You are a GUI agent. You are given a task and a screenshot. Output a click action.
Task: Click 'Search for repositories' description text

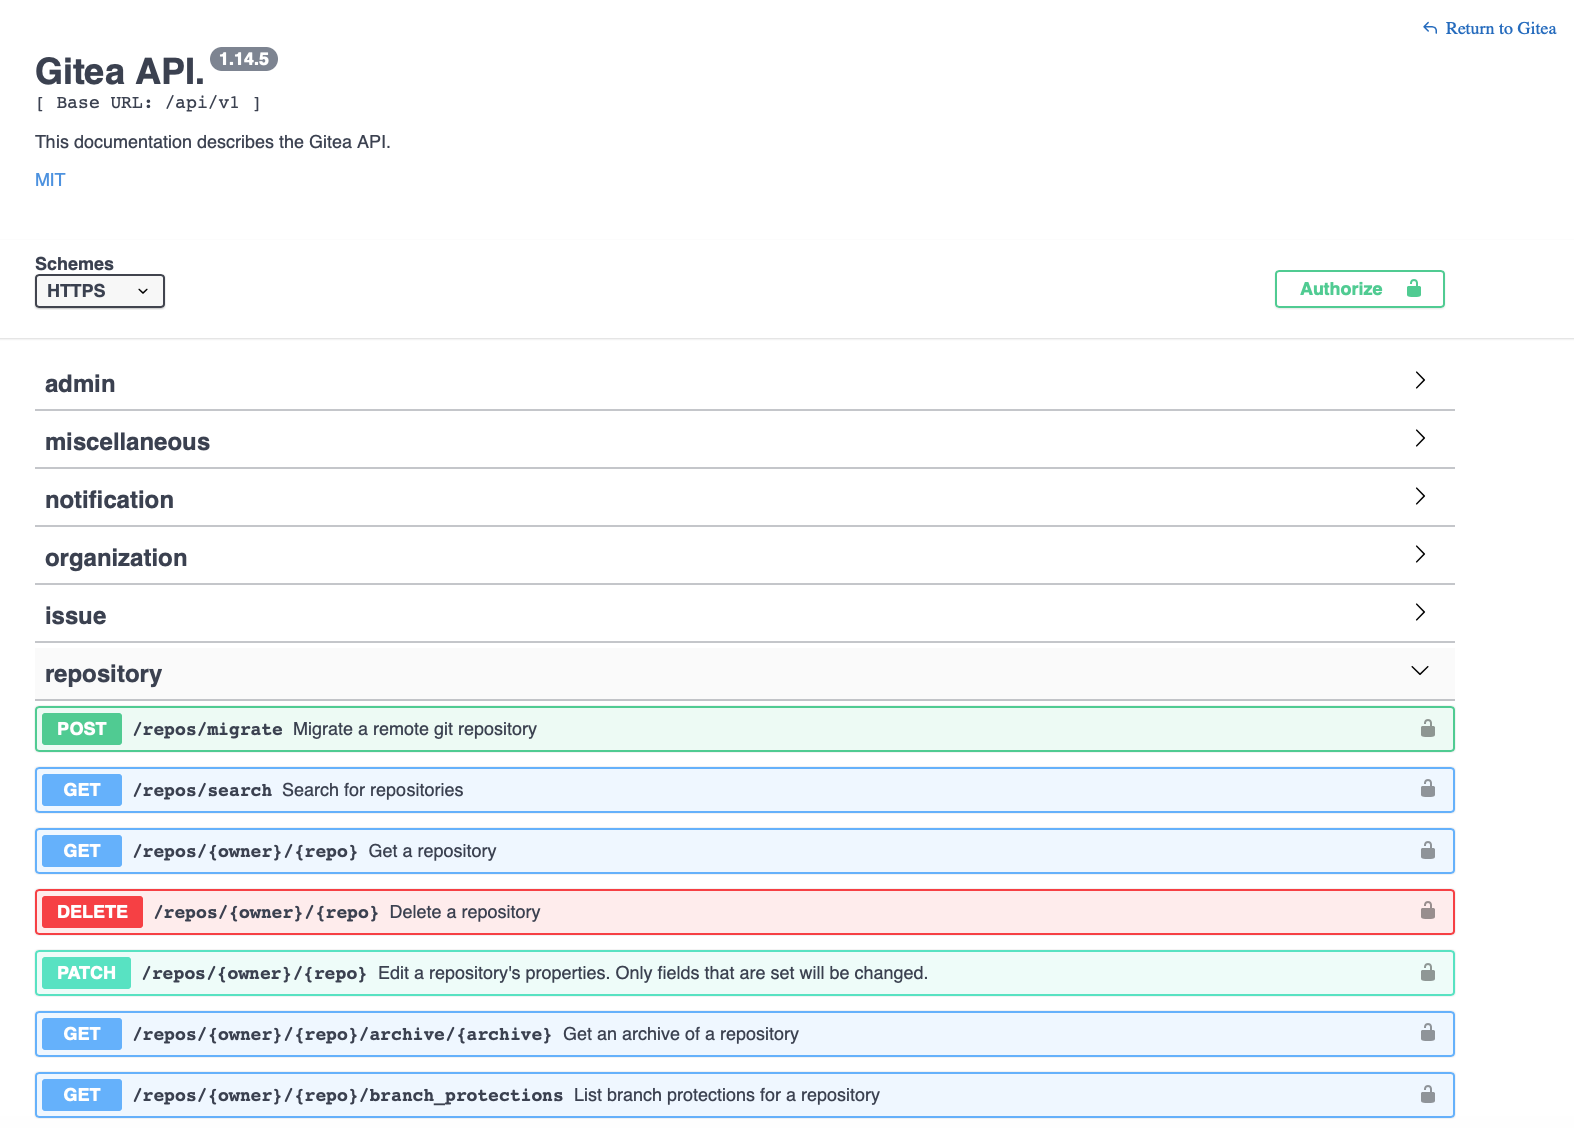click(x=373, y=790)
